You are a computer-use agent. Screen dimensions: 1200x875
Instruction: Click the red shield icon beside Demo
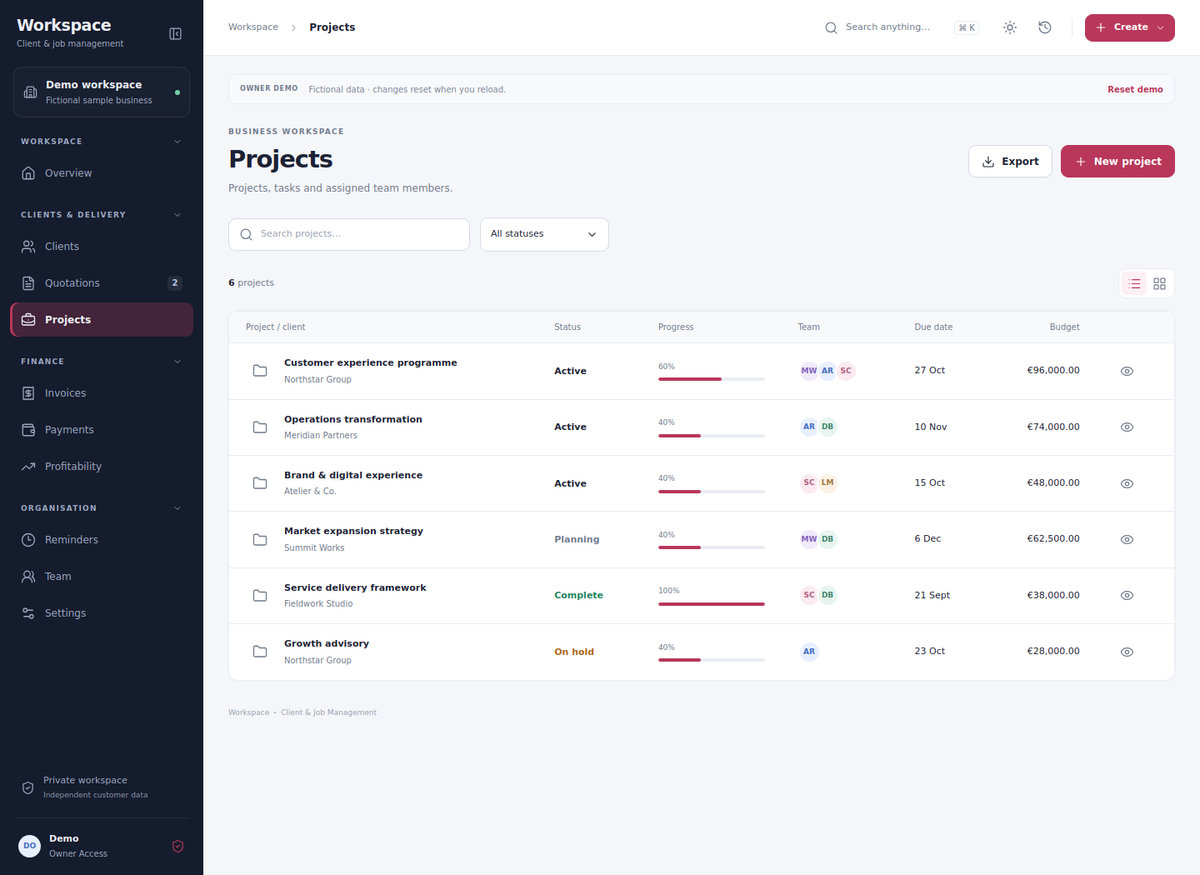coord(178,846)
